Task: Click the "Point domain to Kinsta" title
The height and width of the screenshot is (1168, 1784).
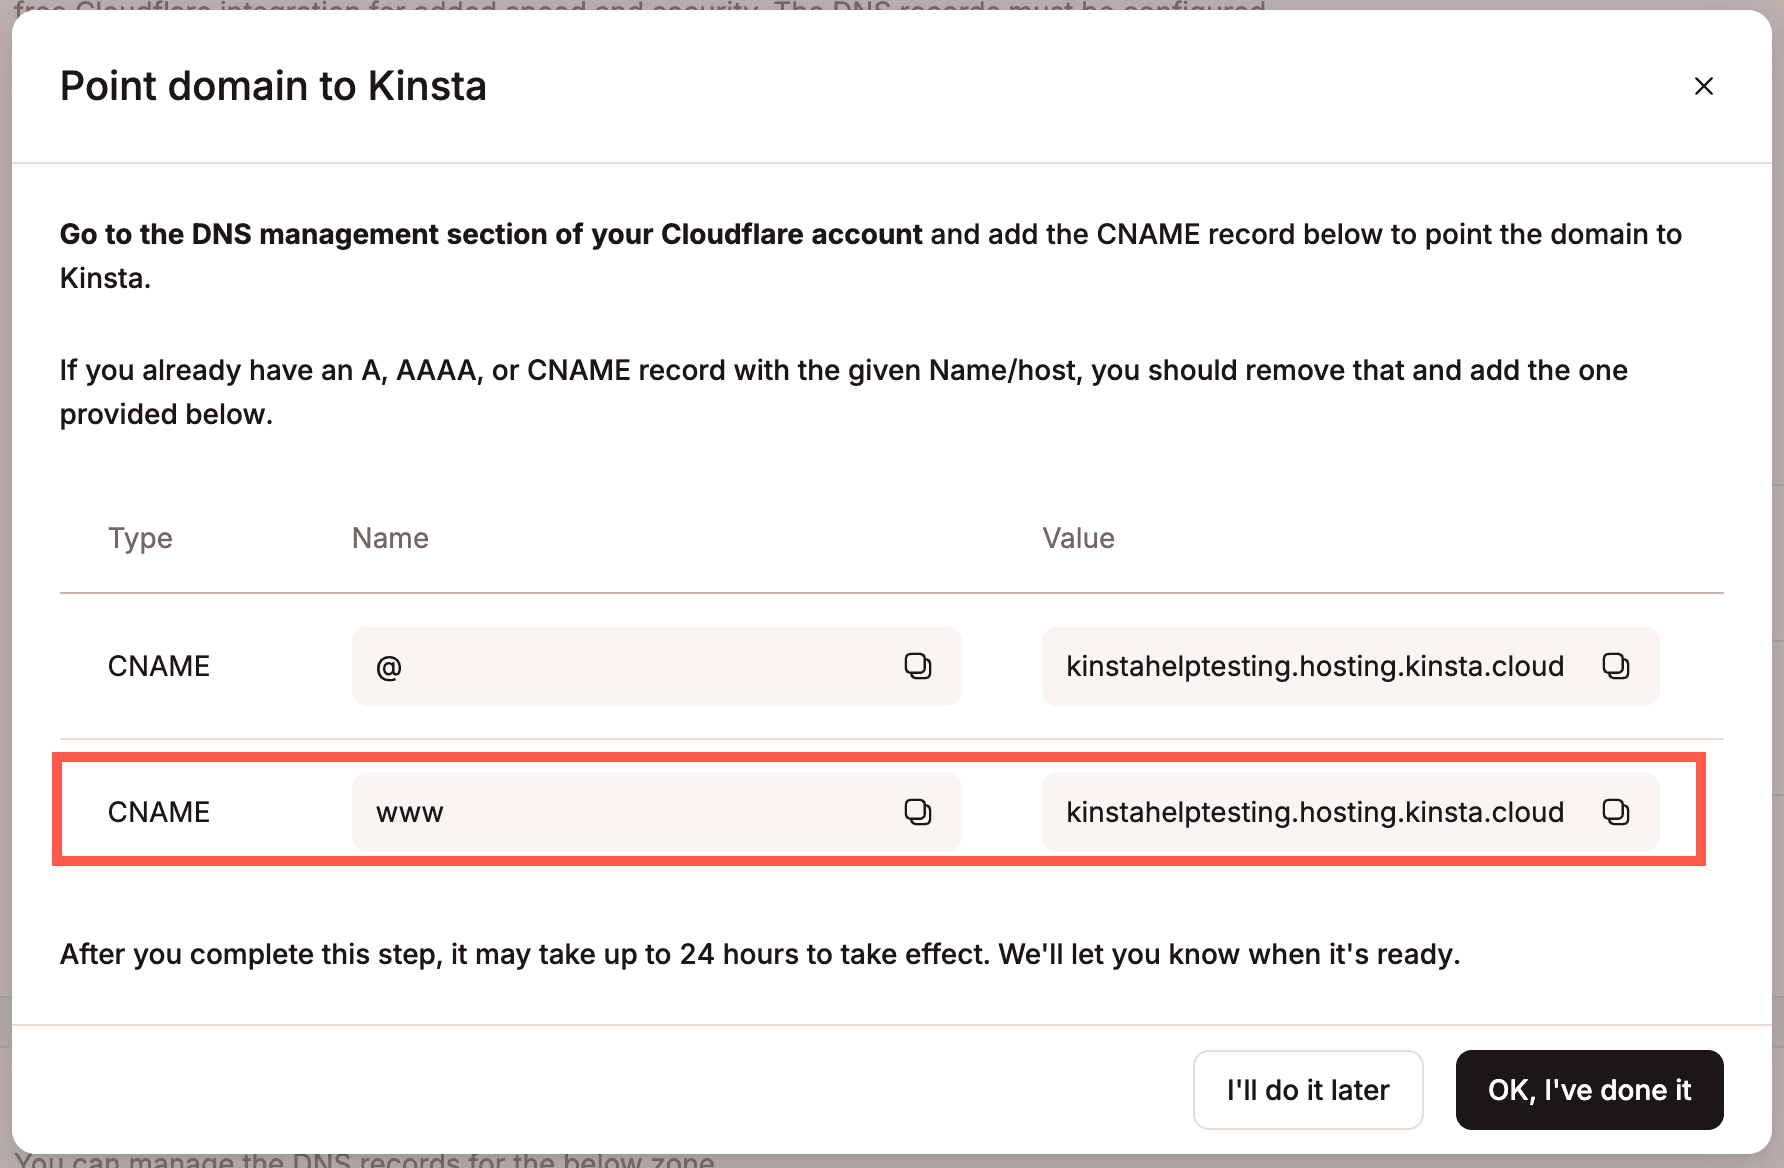Action: [273, 86]
